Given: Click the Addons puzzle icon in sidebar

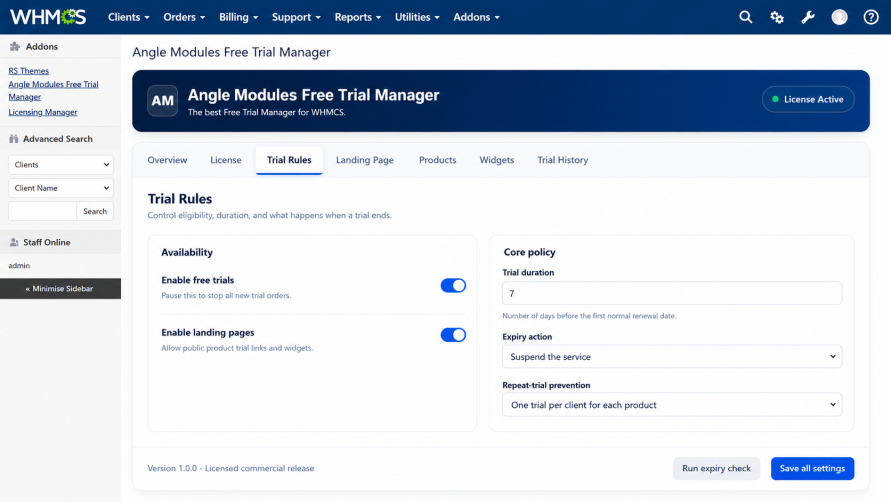Looking at the screenshot, I should coord(15,47).
